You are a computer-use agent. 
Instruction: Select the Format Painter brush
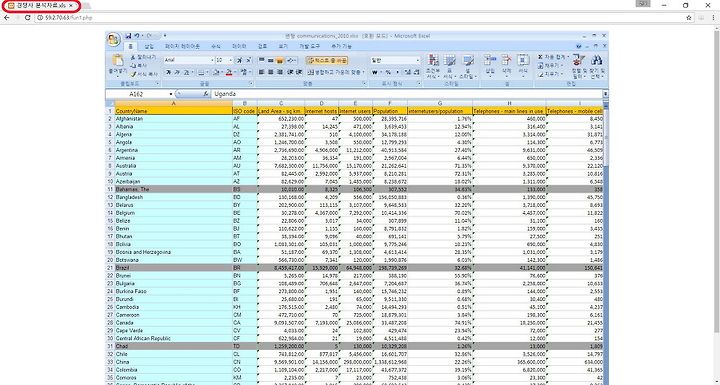coord(133,74)
